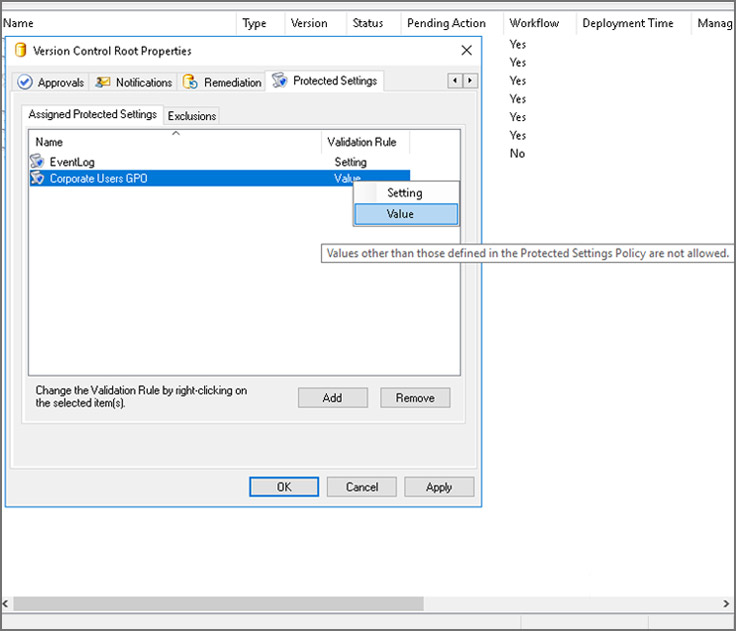Select the Protected Settings tab
The image size is (736, 631).
[325, 81]
